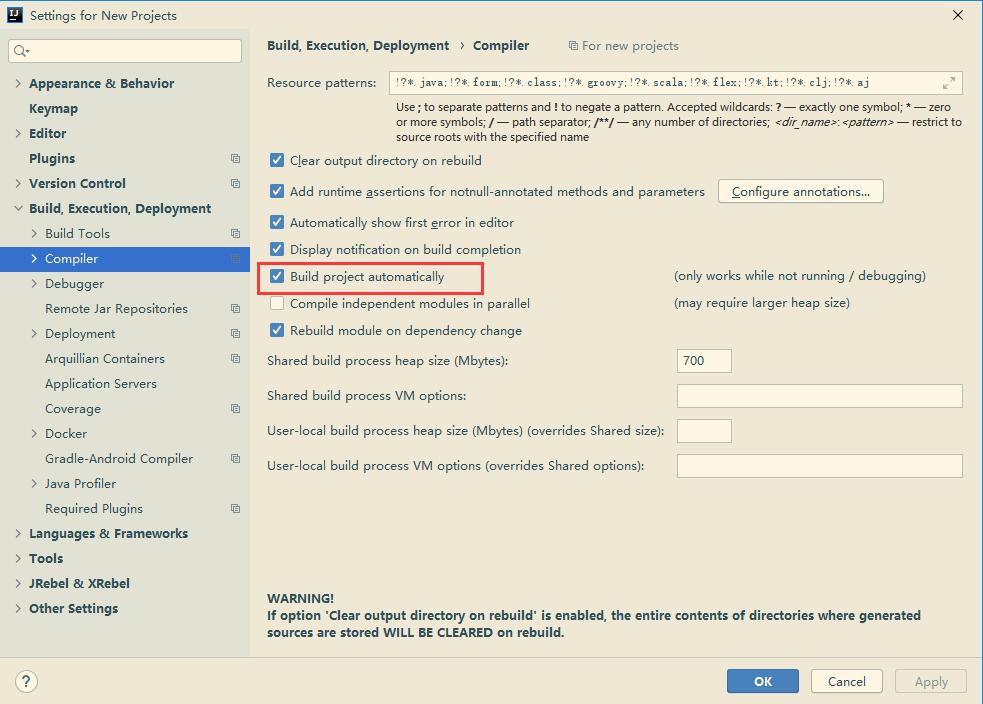Expand the Editor tree node arrow

(x=18, y=134)
